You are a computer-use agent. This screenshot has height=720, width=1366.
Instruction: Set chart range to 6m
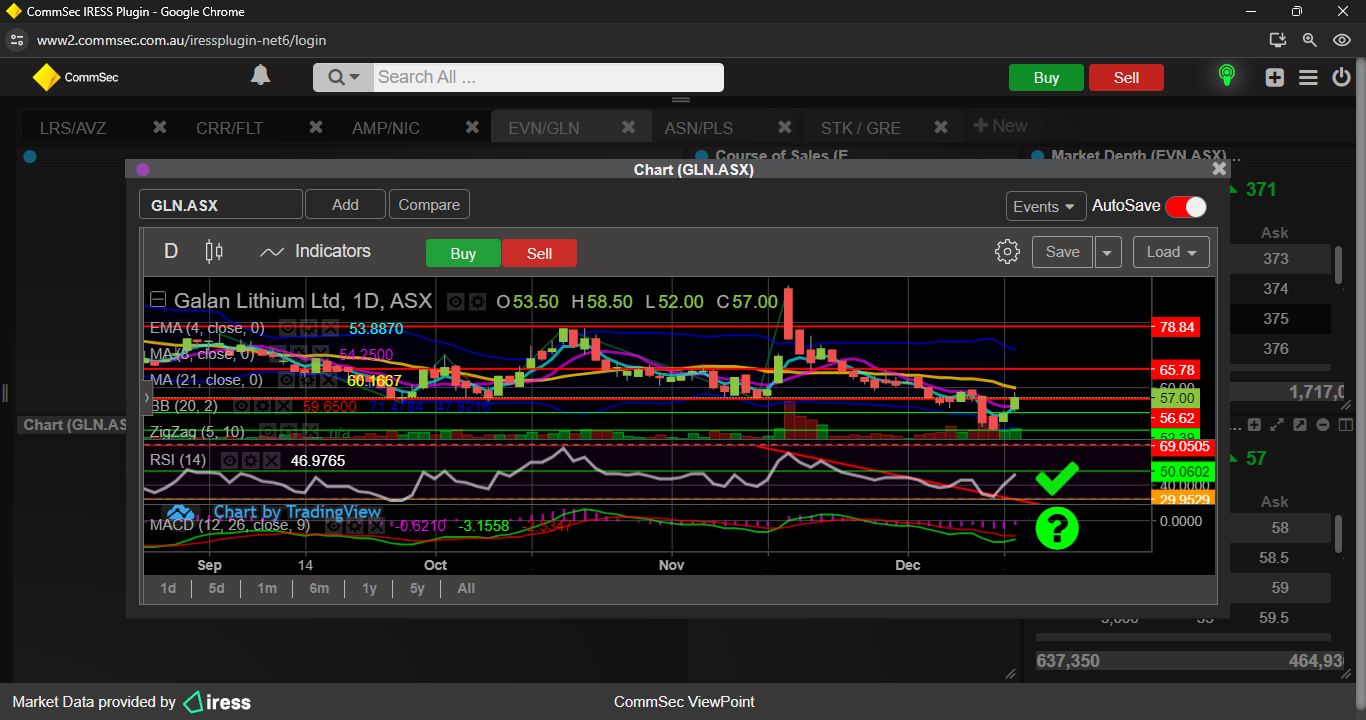319,588
